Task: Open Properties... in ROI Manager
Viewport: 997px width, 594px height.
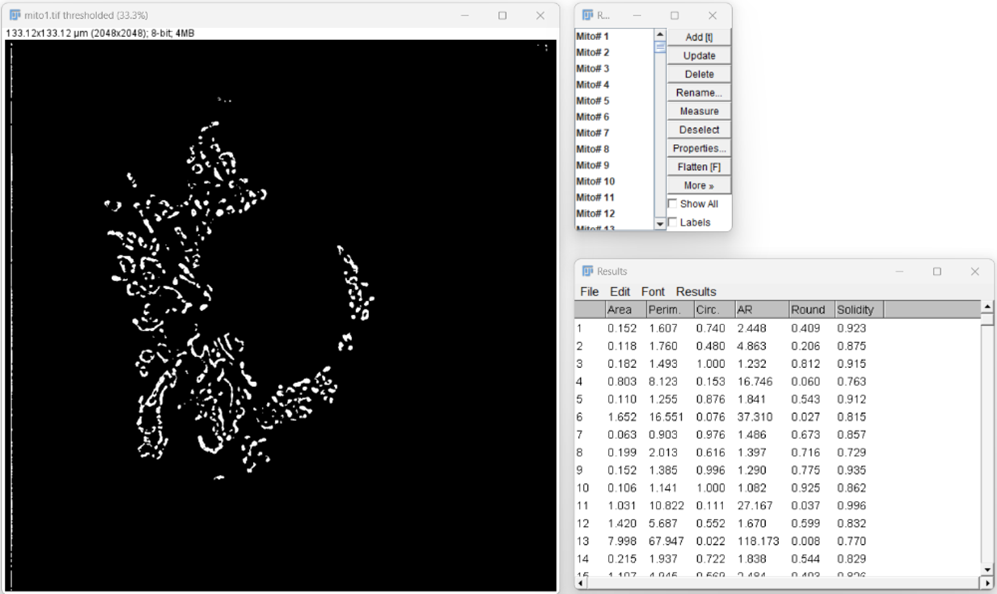Action: point(699,148)
